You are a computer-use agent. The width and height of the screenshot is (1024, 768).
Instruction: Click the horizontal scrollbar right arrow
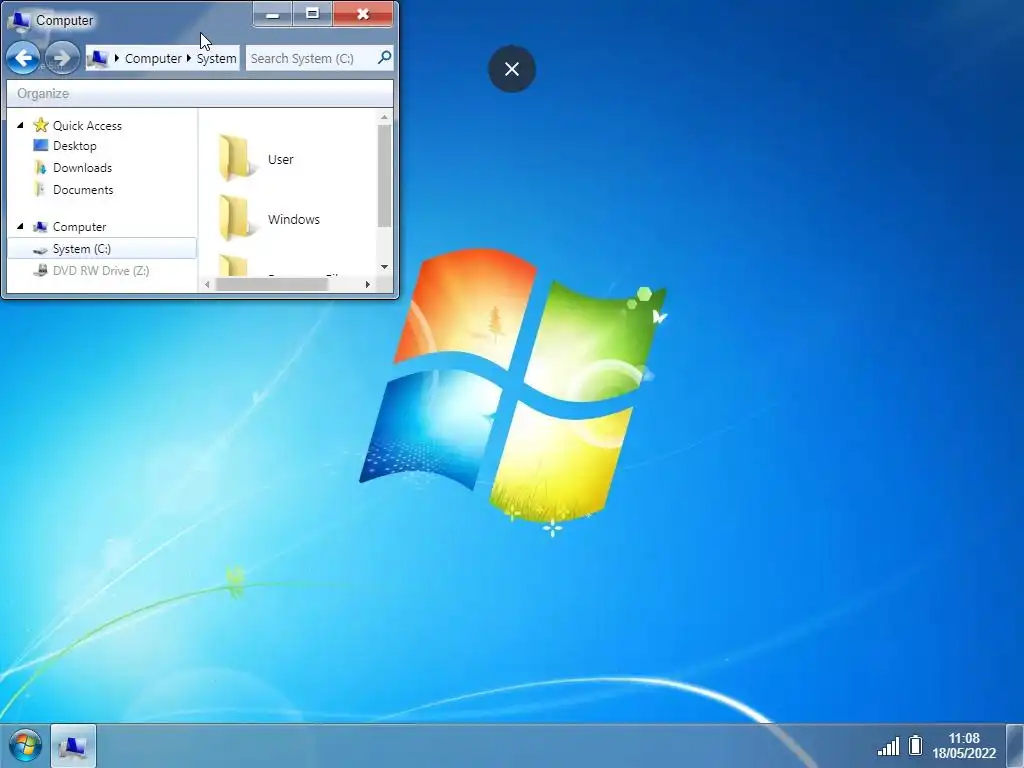(x=368, y=284)
